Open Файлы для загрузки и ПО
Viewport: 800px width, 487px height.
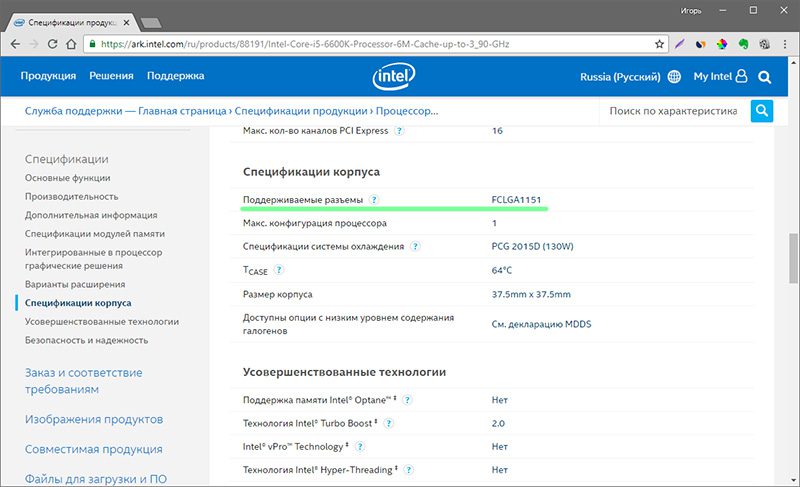pos(95,479)
